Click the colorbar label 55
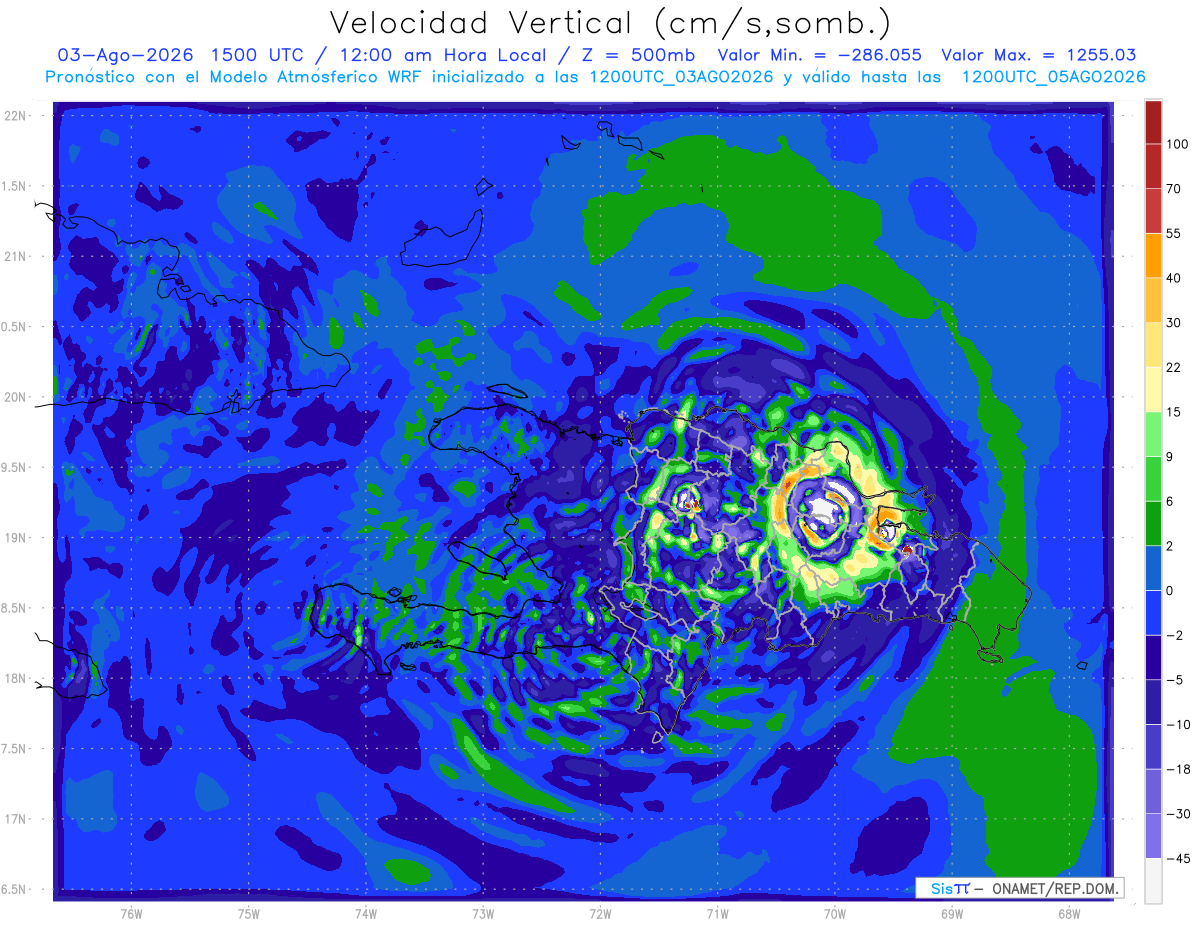Image resolution: width=1200 pixels, height=927 pixels. pos(1174,233)
